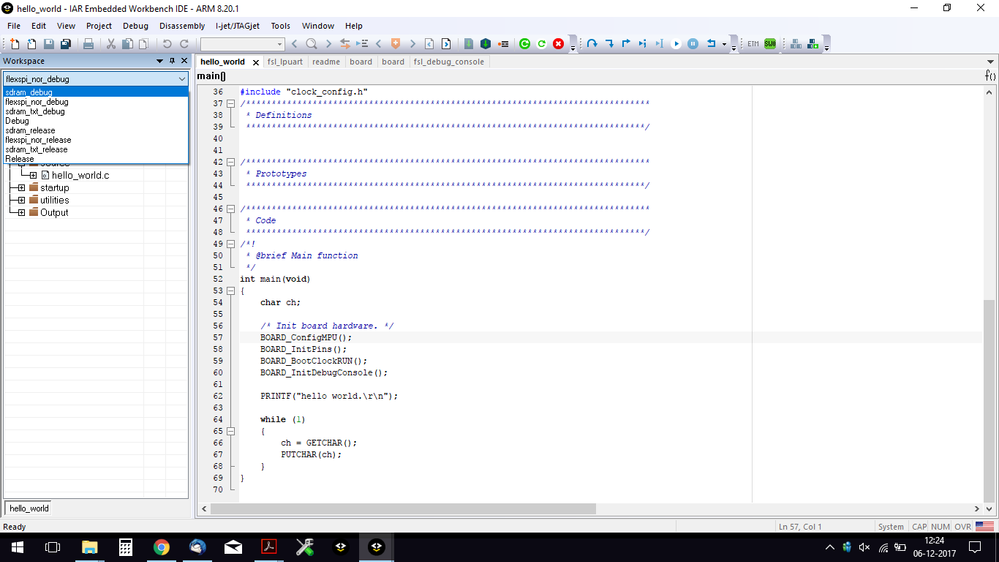Click the Replace arrows icon
The width and height of the screenshot is (999, 562).
click(345, 44)
